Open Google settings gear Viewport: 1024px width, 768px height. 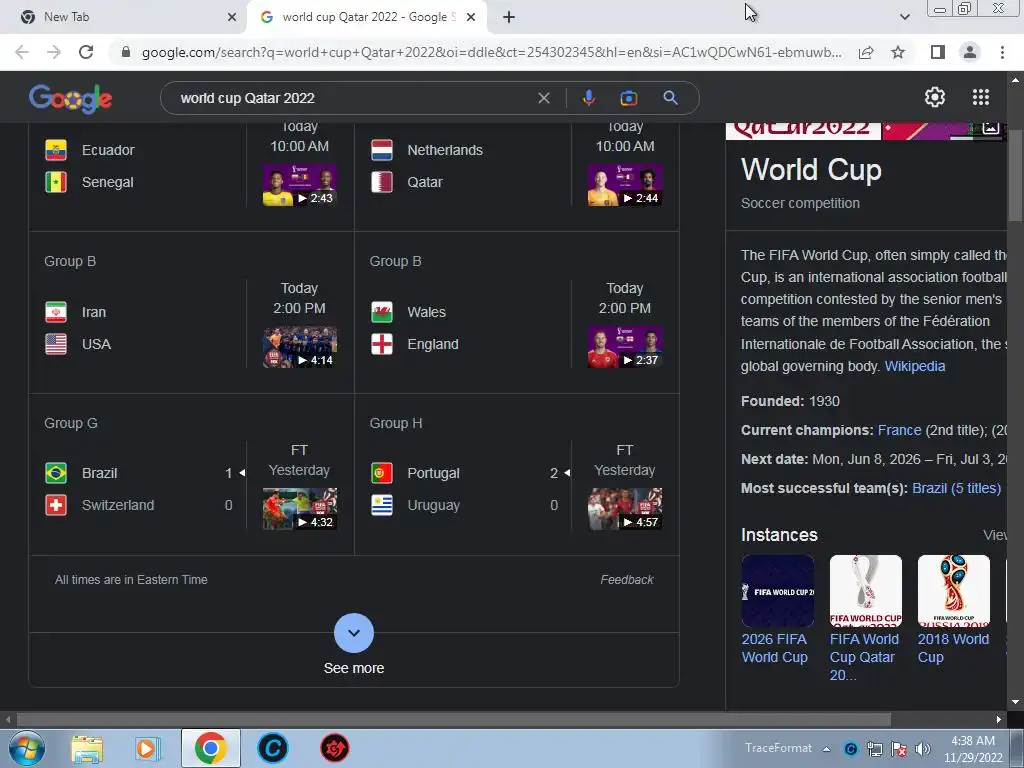tap(935, 97)
